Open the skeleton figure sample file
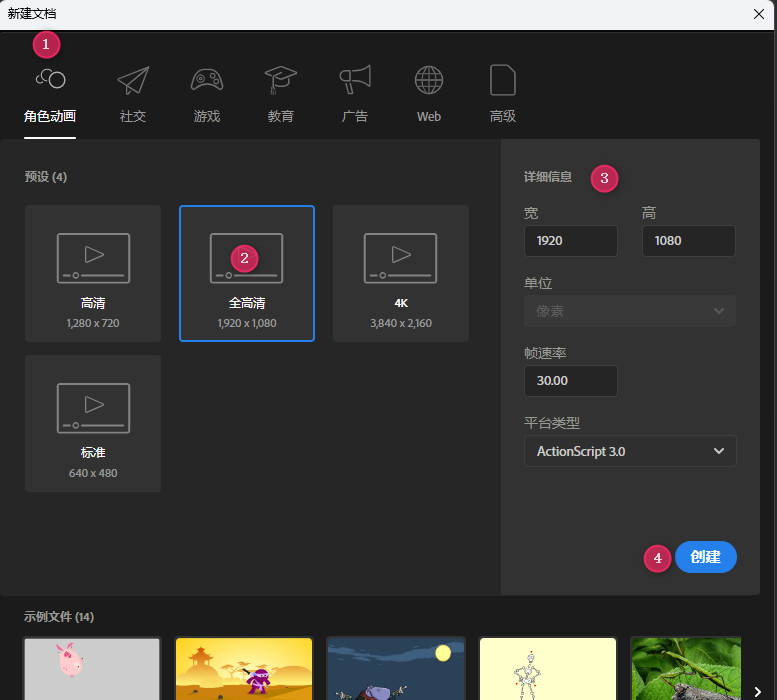777x700 pixels. click(548, 668)
